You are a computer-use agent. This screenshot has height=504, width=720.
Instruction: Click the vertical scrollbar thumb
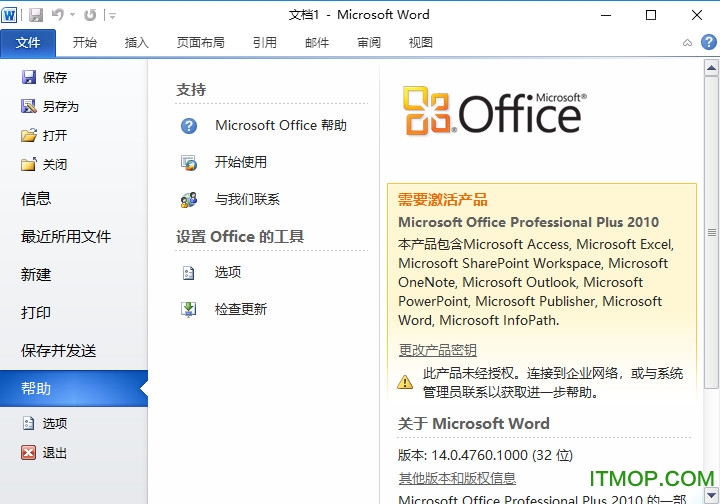(x=711, y=233)
